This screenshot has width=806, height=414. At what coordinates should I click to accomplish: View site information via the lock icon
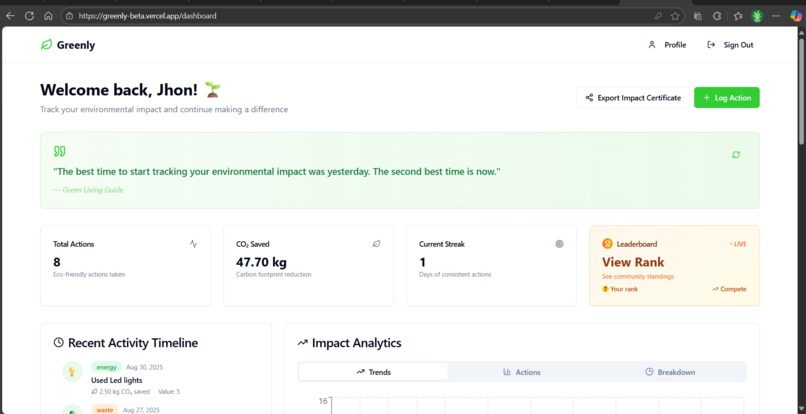click(x=69, y=16)
